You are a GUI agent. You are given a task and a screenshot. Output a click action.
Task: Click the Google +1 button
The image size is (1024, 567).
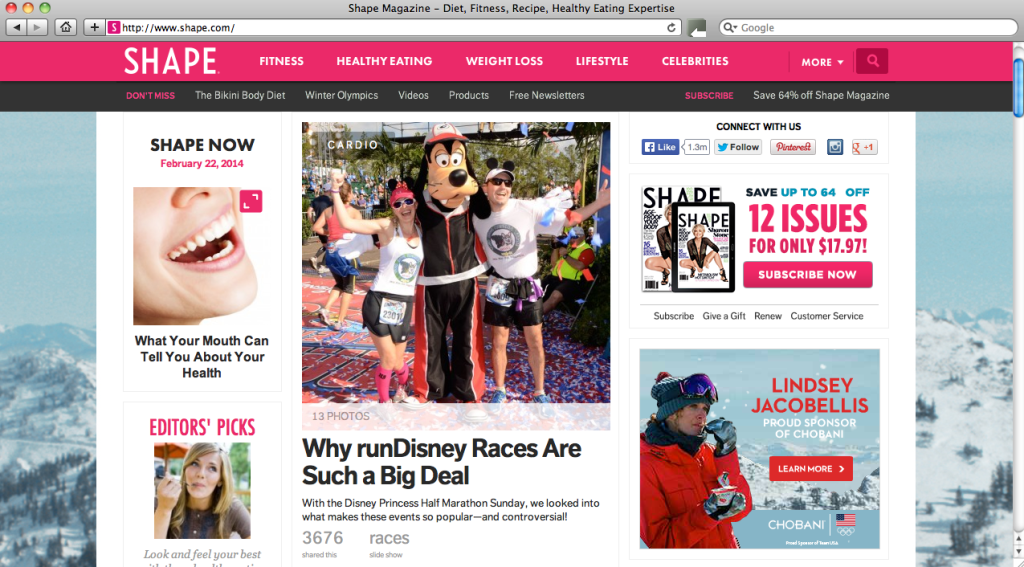coord(864,147)
